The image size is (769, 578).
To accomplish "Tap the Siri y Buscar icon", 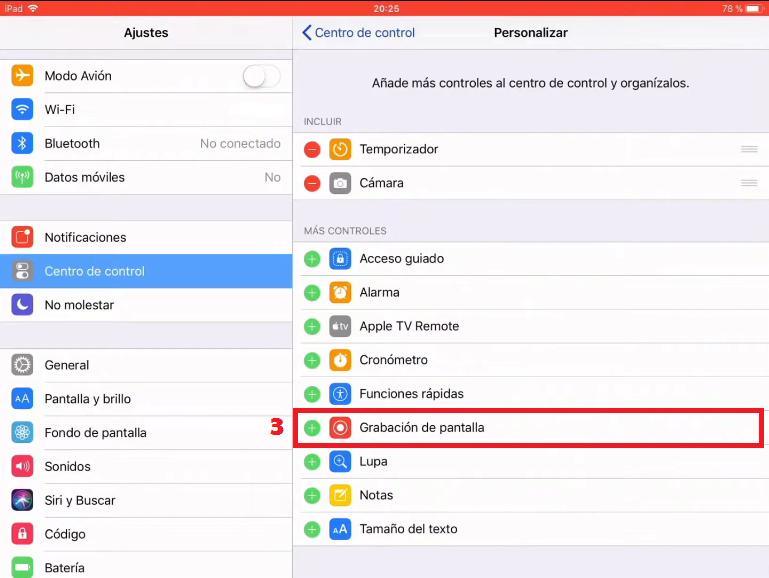I will click(22, 500).
